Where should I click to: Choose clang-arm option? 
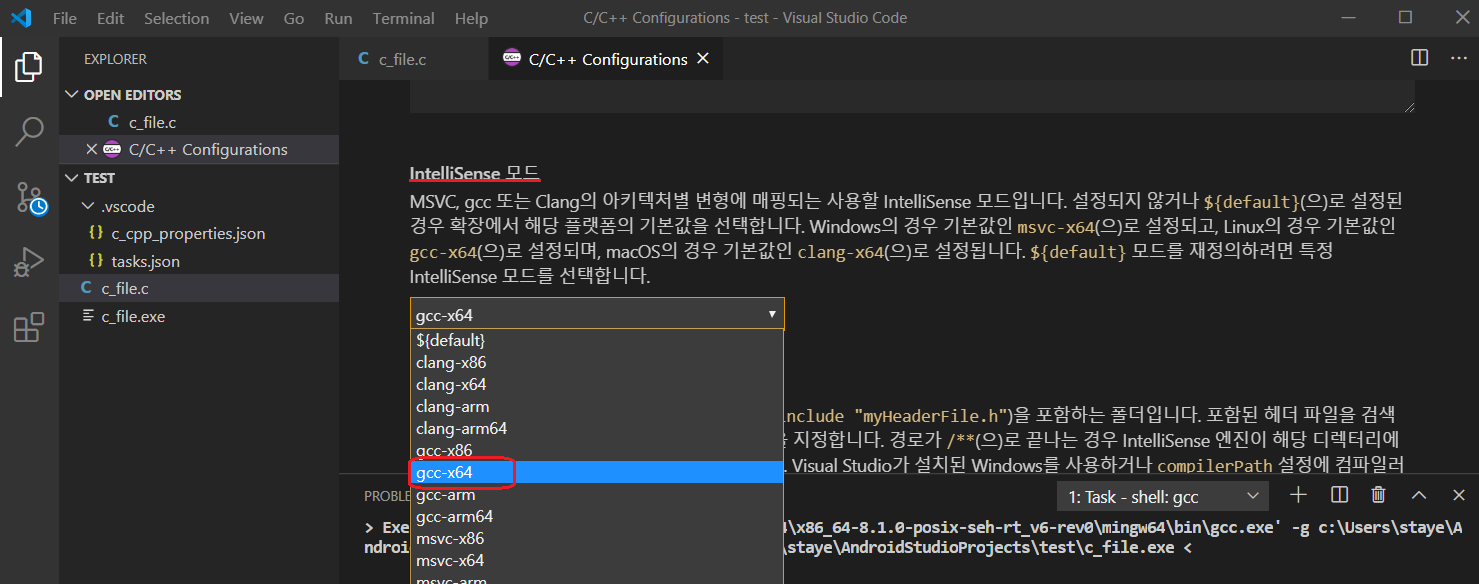[x=597, y=406]
